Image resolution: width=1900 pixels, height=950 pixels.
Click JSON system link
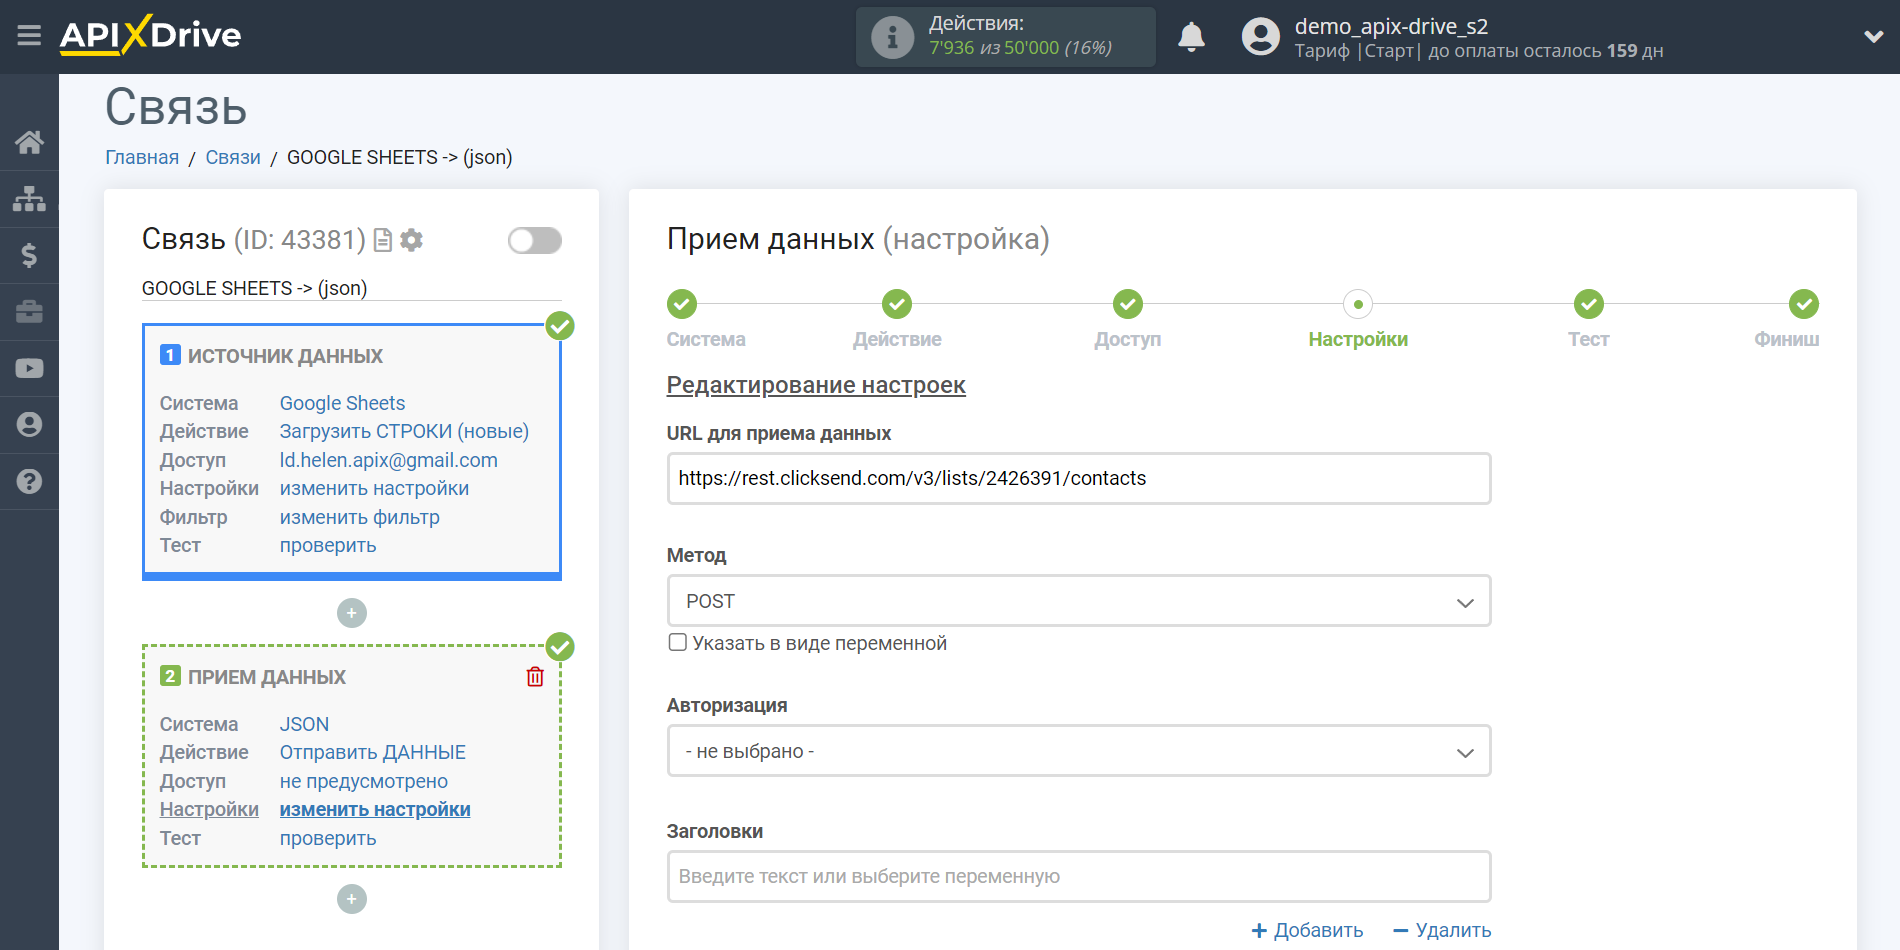[304, 724]
